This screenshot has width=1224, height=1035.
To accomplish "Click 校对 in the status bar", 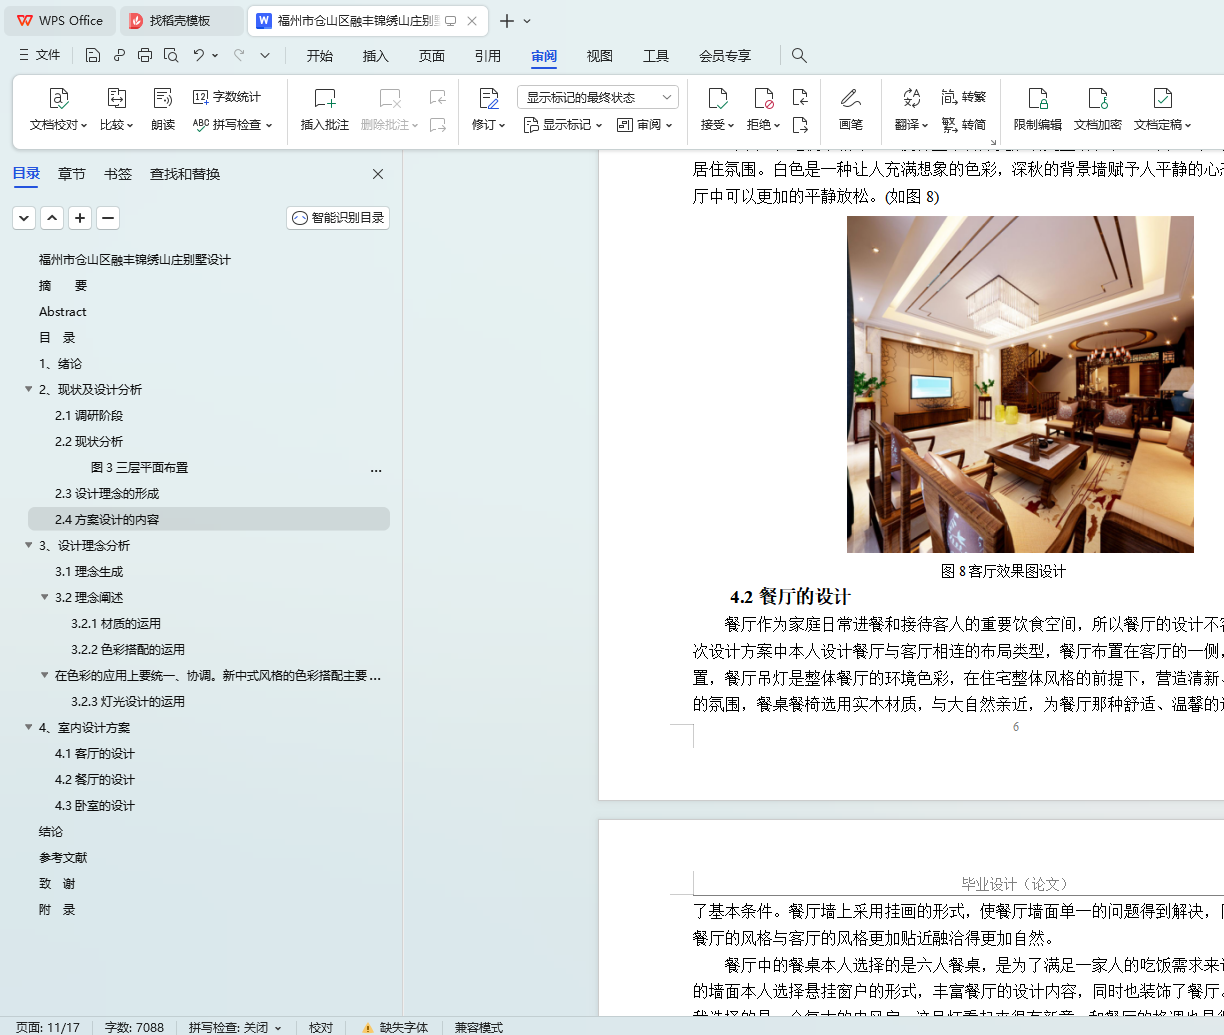I will point(321,1027).
